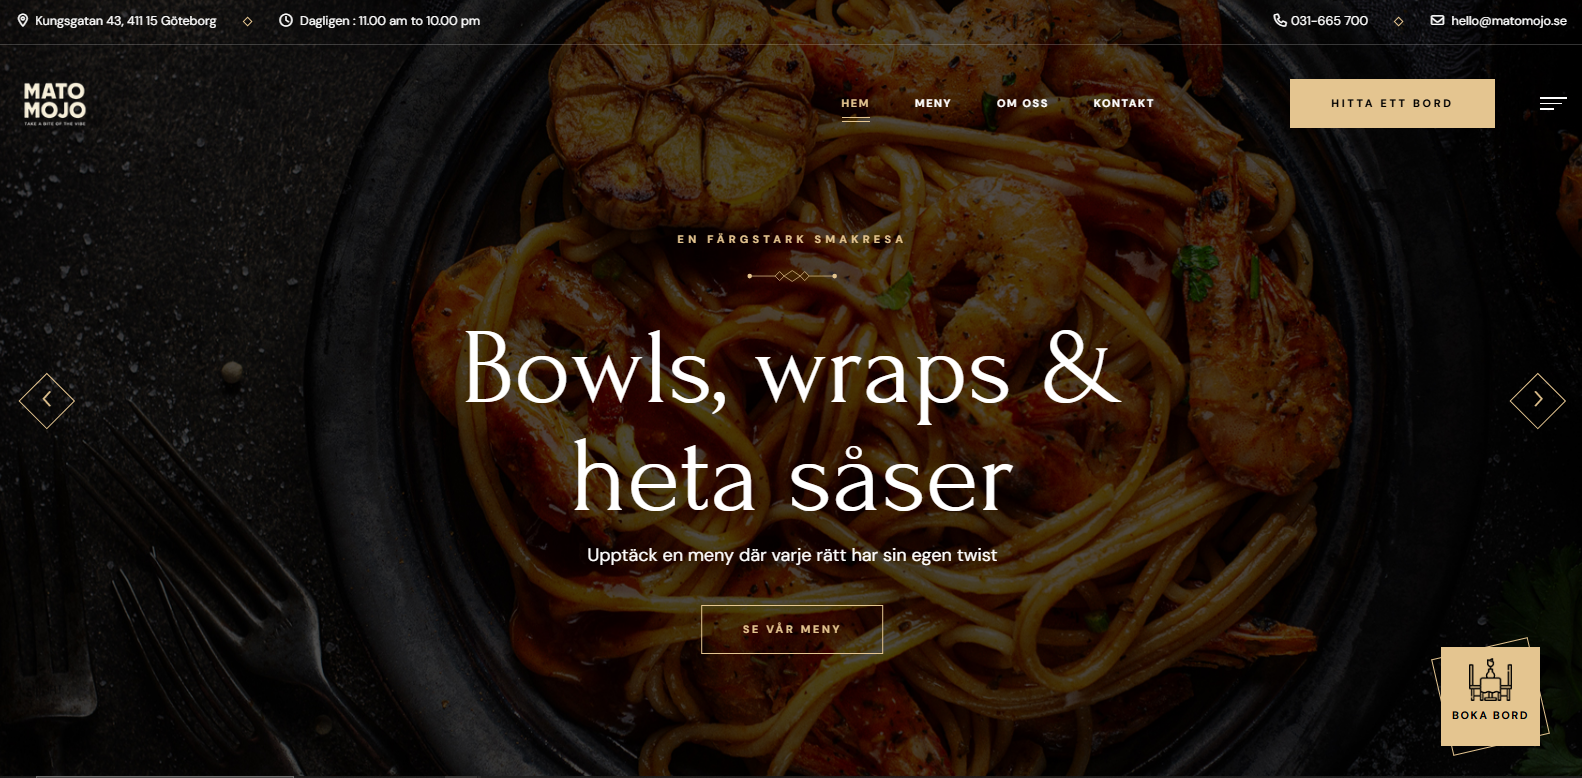Open the hamburger side menu icon
The width and height of the screenshot is (1582, 778).
(1553, 103)
